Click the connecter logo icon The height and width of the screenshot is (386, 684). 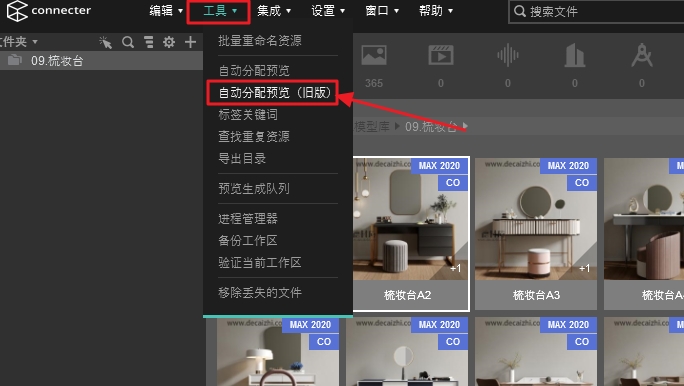tap(17, 11)
